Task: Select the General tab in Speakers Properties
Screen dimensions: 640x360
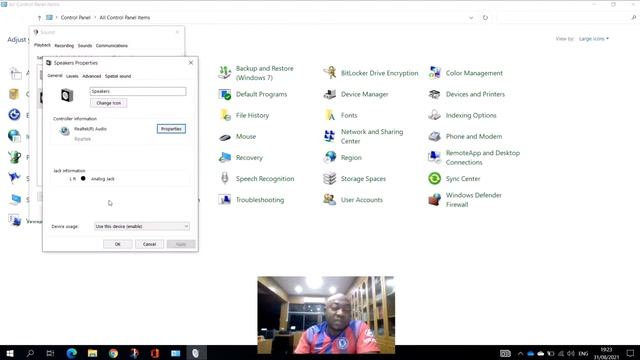Action: pos(55,76)
